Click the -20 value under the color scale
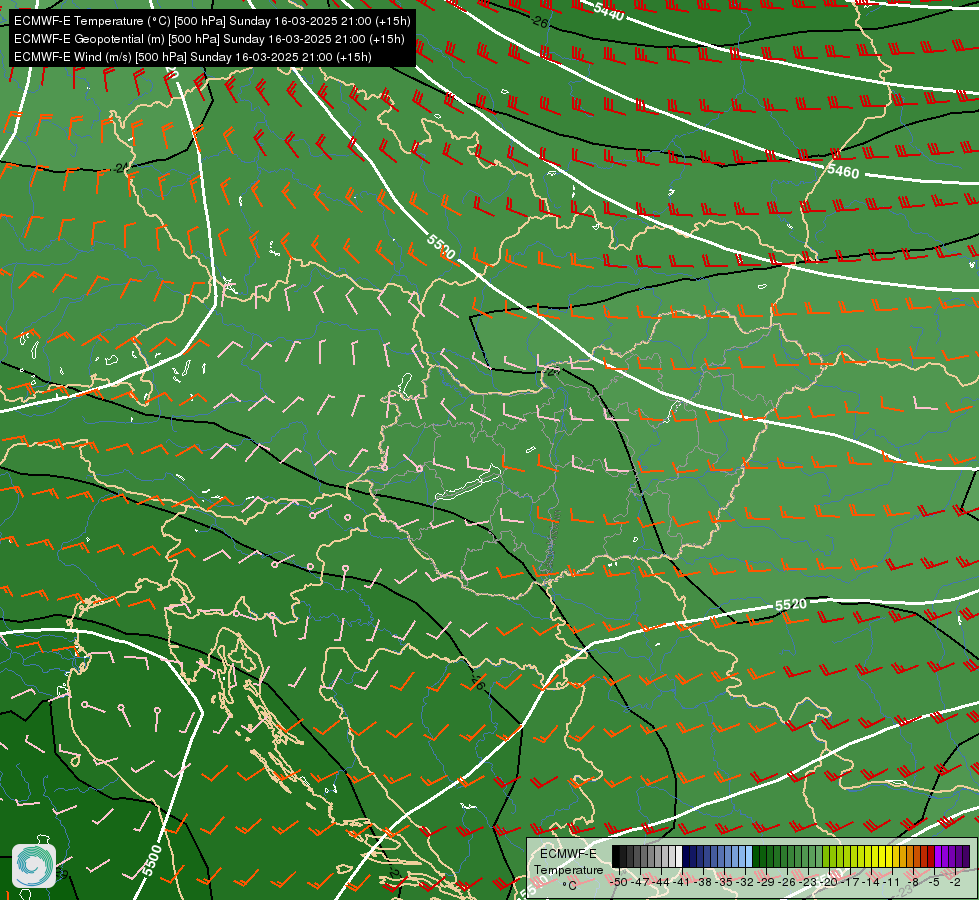Image resolution: width=979 pixels, height=900 pixels. coord(829,882)
